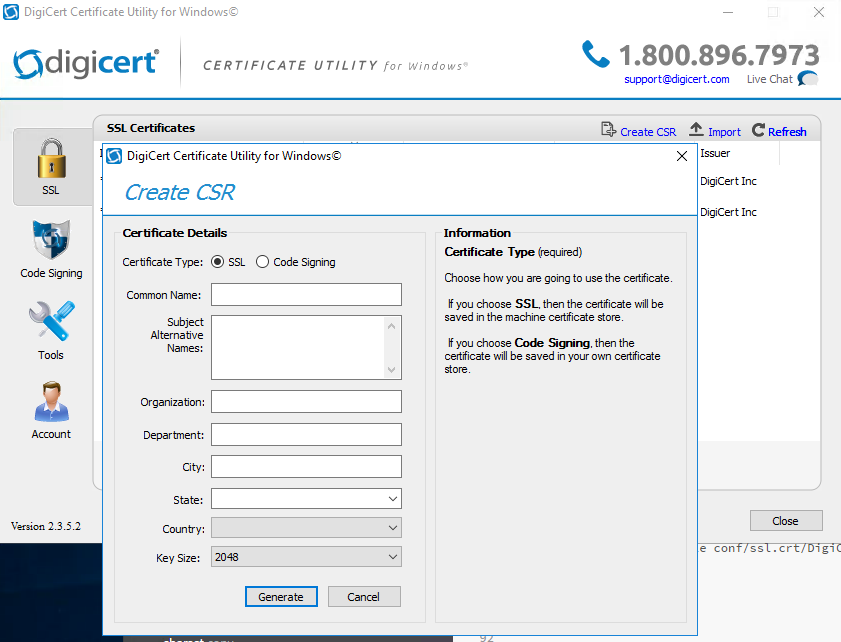This screenshot has height=642, width=841.
Task: Close the main DigiCert window via X
Action: (818, 12)
